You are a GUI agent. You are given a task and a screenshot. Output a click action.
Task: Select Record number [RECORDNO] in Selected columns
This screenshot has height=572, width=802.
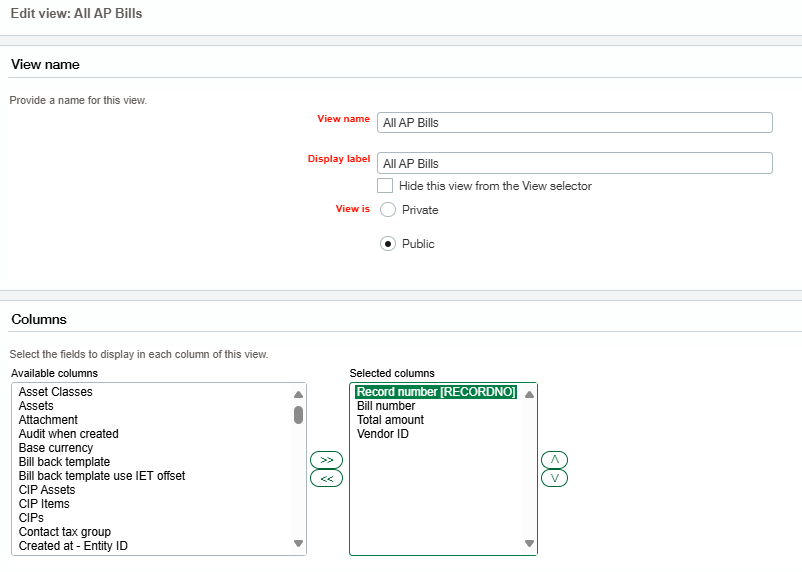tap(436, 392)
